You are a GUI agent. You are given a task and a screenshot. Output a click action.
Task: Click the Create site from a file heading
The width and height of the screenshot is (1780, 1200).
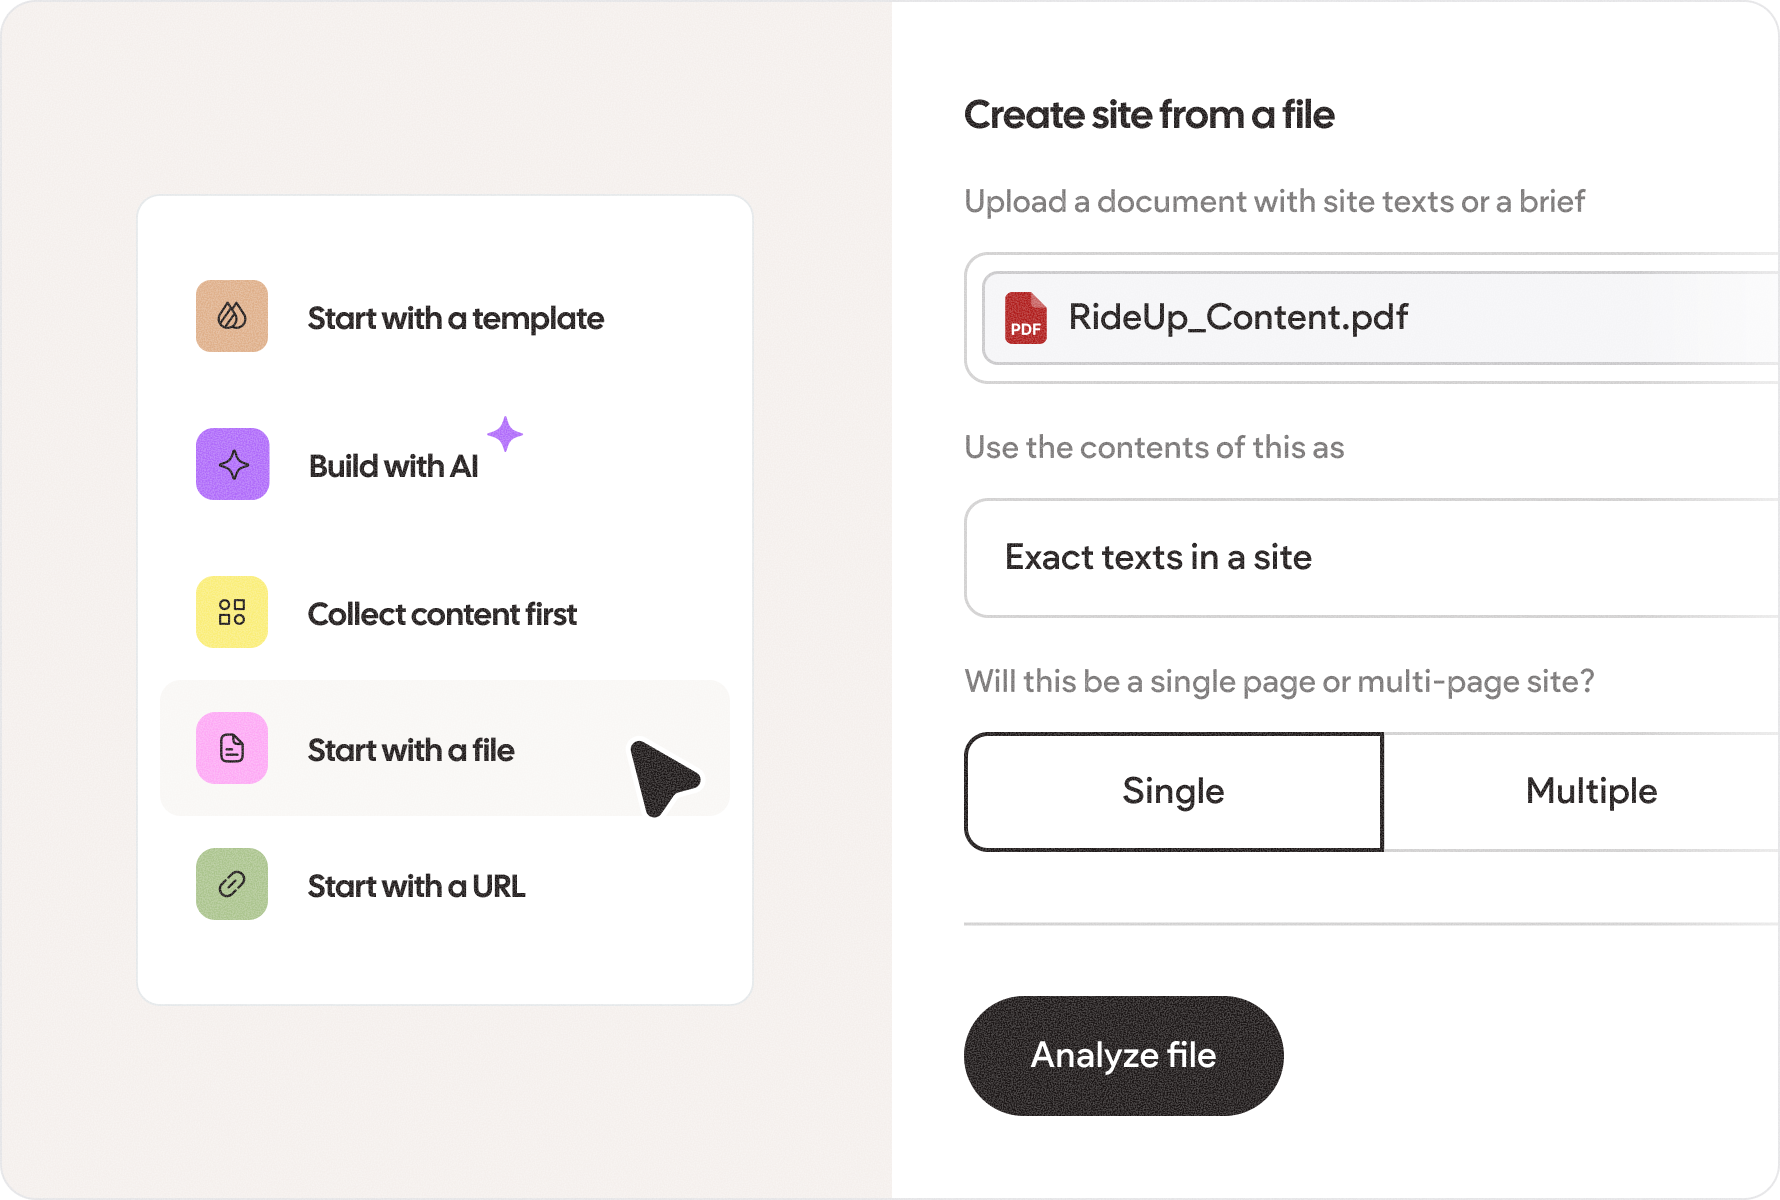[1149, 115]
